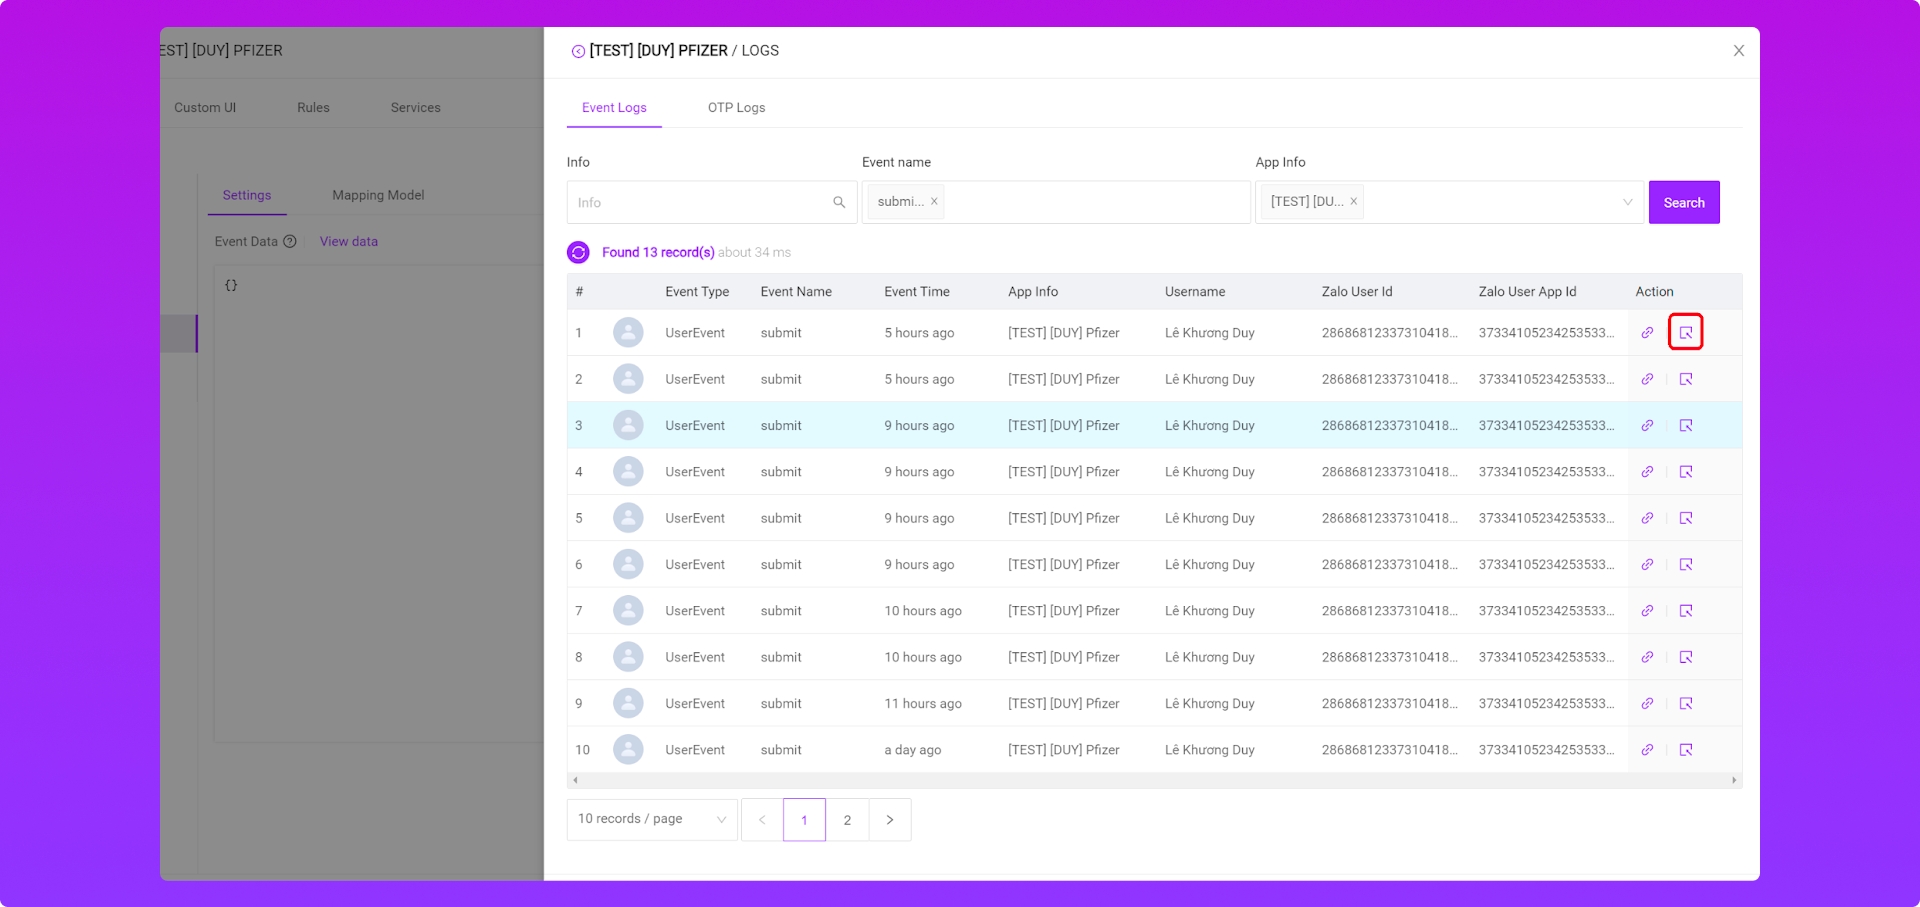Click the help icon next to Event Data

tap(290, 241)
